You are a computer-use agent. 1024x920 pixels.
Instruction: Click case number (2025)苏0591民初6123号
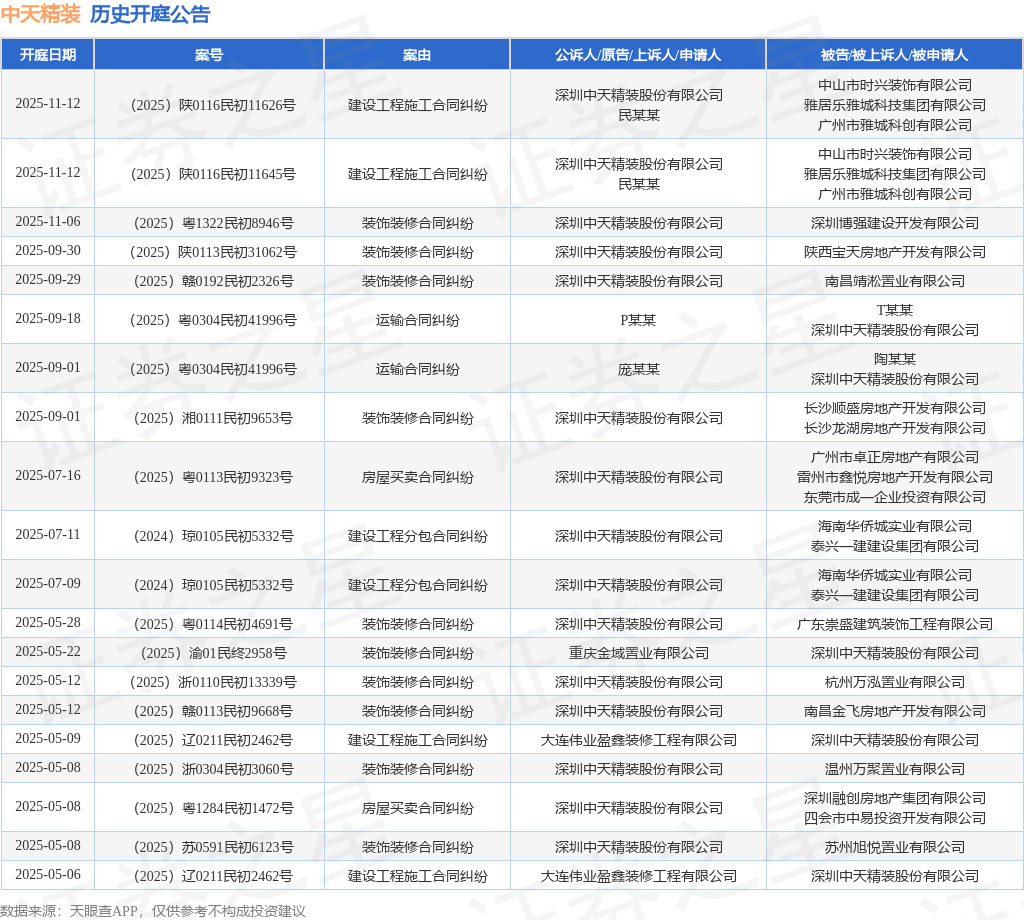tap(213, 848)
